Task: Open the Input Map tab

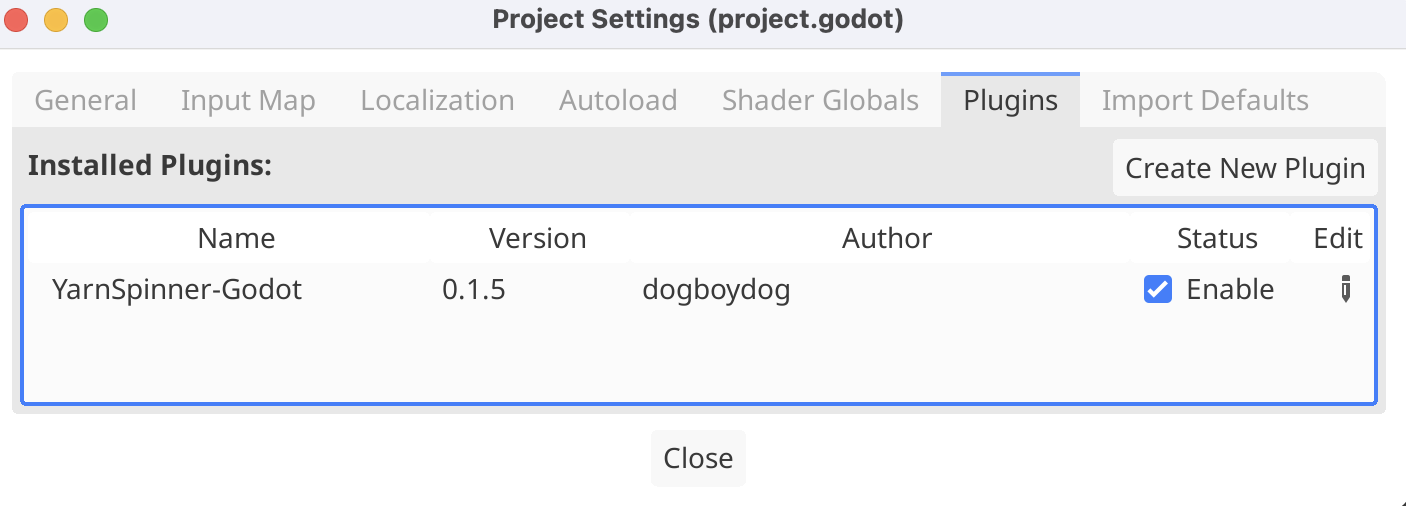Action: pyautogui.click(x=248, y=101)
